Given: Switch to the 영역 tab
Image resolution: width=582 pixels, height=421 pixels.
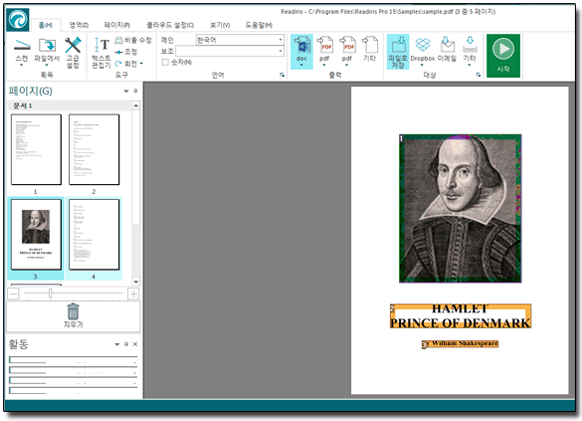Looking at the screenshot, I should (79, 25).
